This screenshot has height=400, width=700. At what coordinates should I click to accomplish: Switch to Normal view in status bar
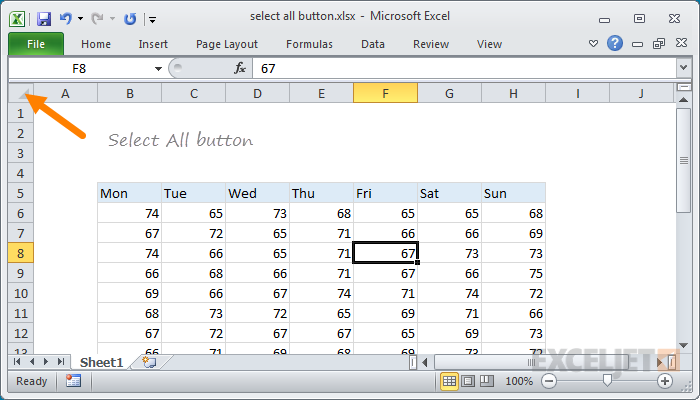point(450,381)
